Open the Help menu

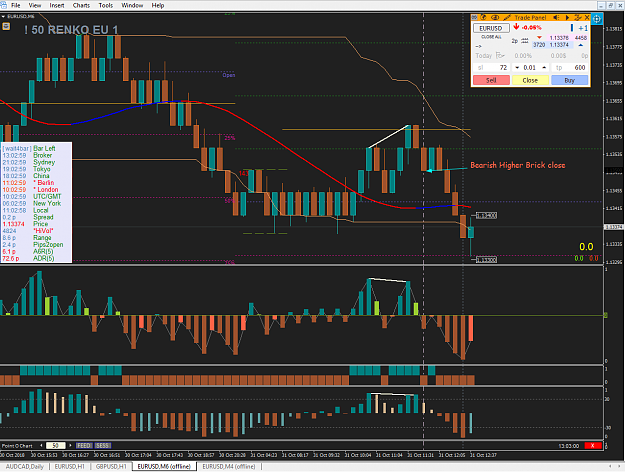(158, 5)
